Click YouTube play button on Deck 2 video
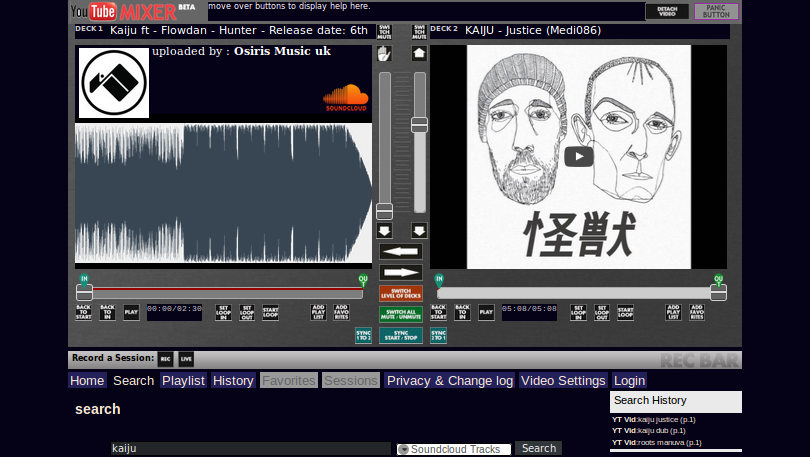This screenshot has height=457, width=810. (x=579, y=156)
